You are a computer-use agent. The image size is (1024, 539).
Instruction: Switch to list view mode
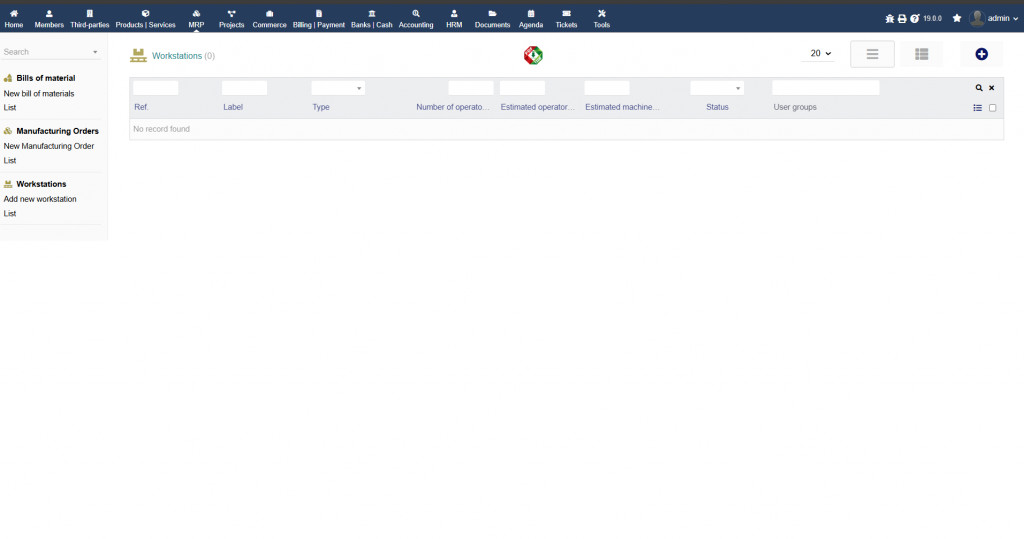[872, 54]
